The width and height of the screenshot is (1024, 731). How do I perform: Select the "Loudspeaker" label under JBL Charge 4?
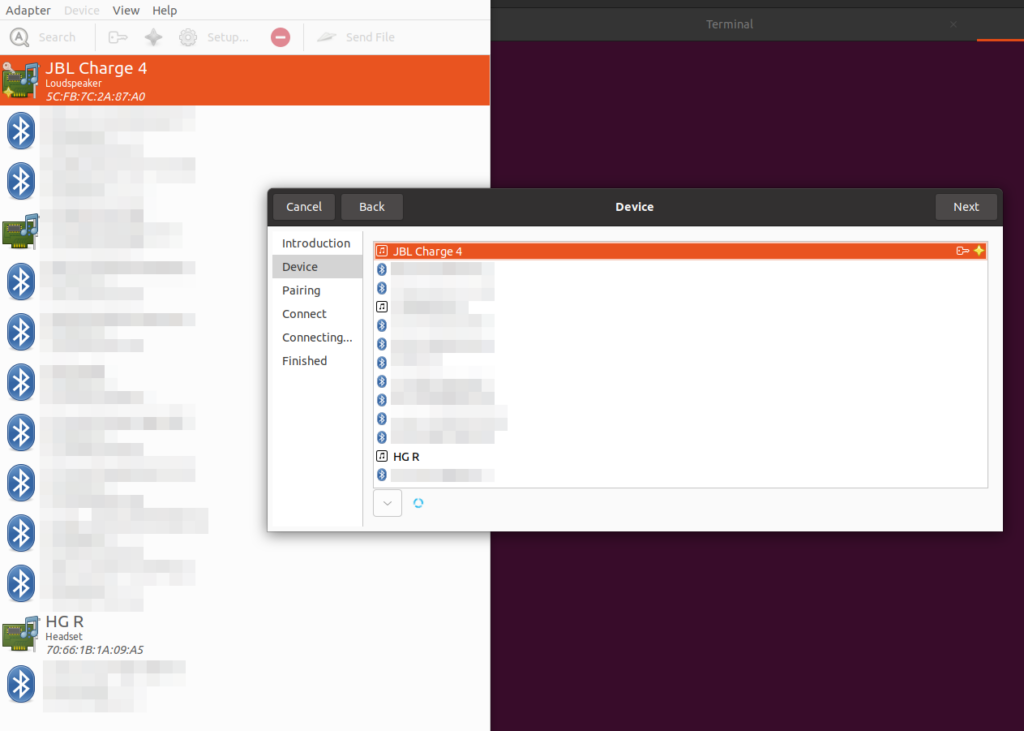point(73,84)
